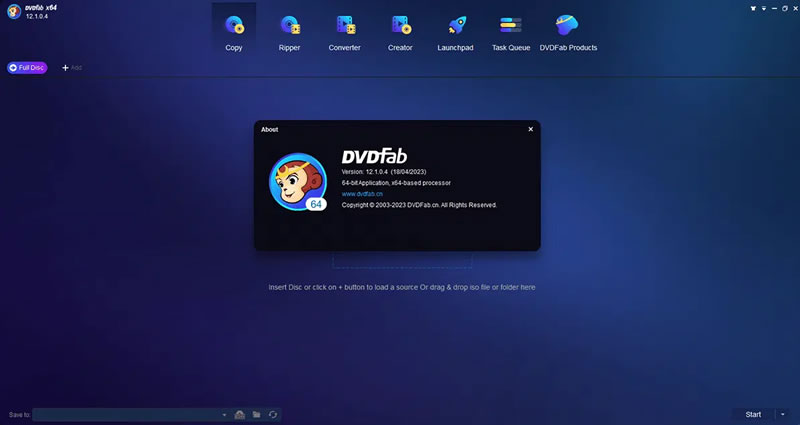This screenshot has height=425, width=800.
Task: Open DVDFab Products
Action: pyautogui.click(x=568, y=33)
